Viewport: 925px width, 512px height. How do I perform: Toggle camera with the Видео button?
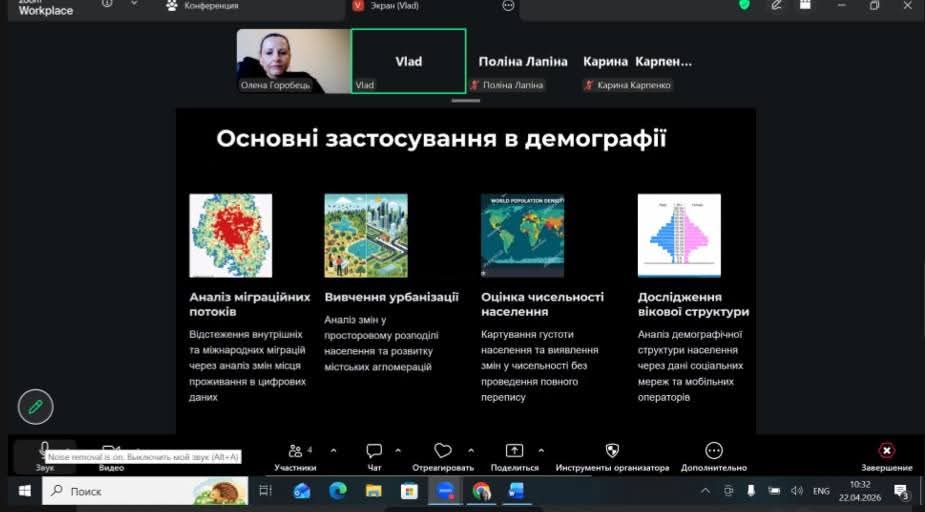pos(110,453)
